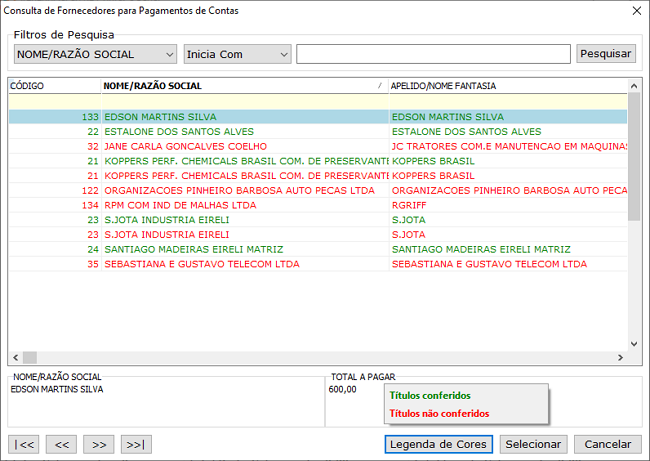
Task: Click the search text input field
Action: (433, 54)
